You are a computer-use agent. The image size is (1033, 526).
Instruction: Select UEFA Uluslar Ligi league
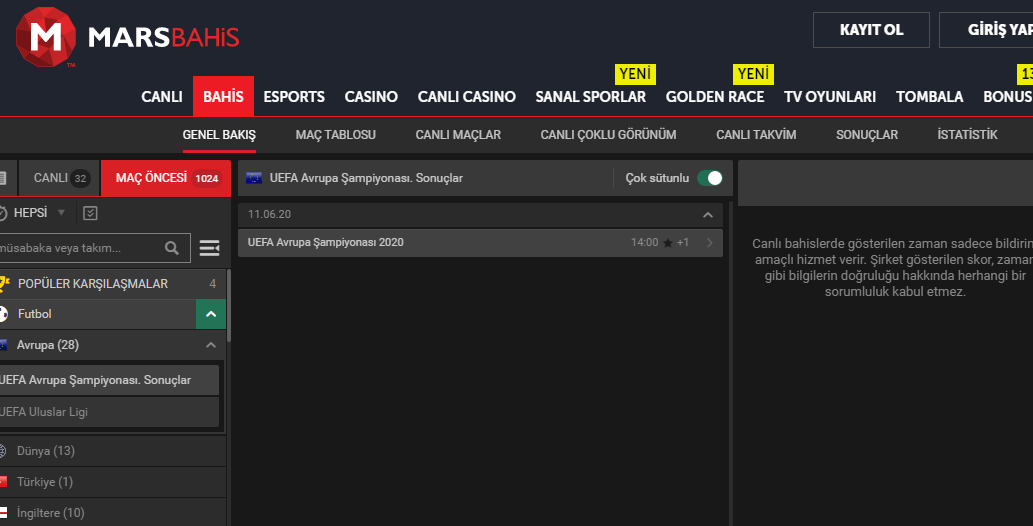(x=109, y=412)
